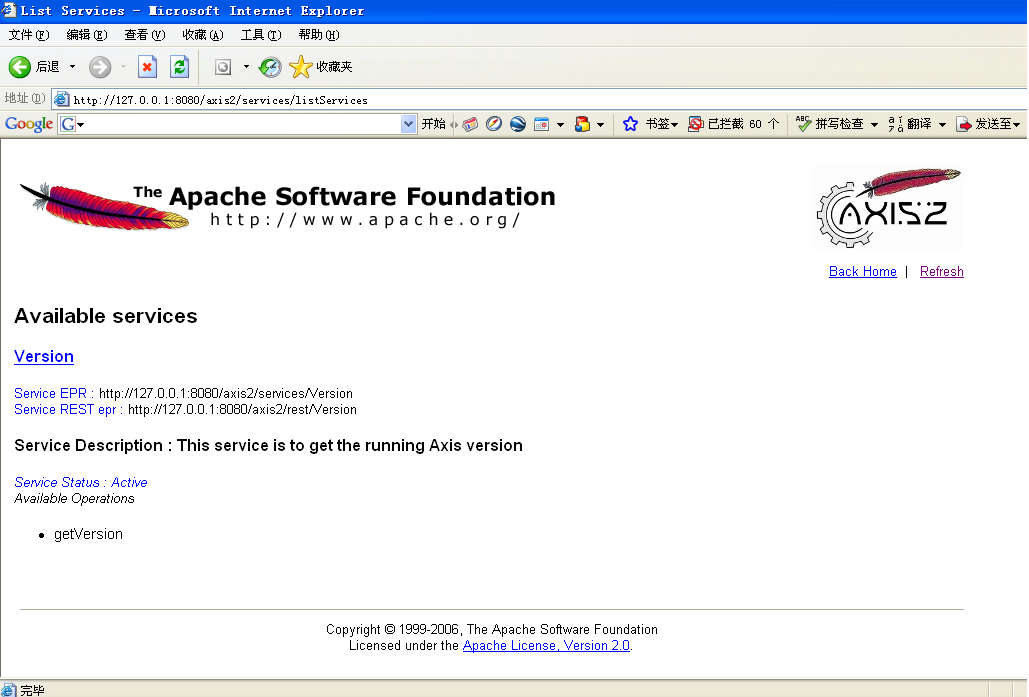Click the IE icon in title bar
The width and height of the screenshot is (1029, 697).
[9, 10]
